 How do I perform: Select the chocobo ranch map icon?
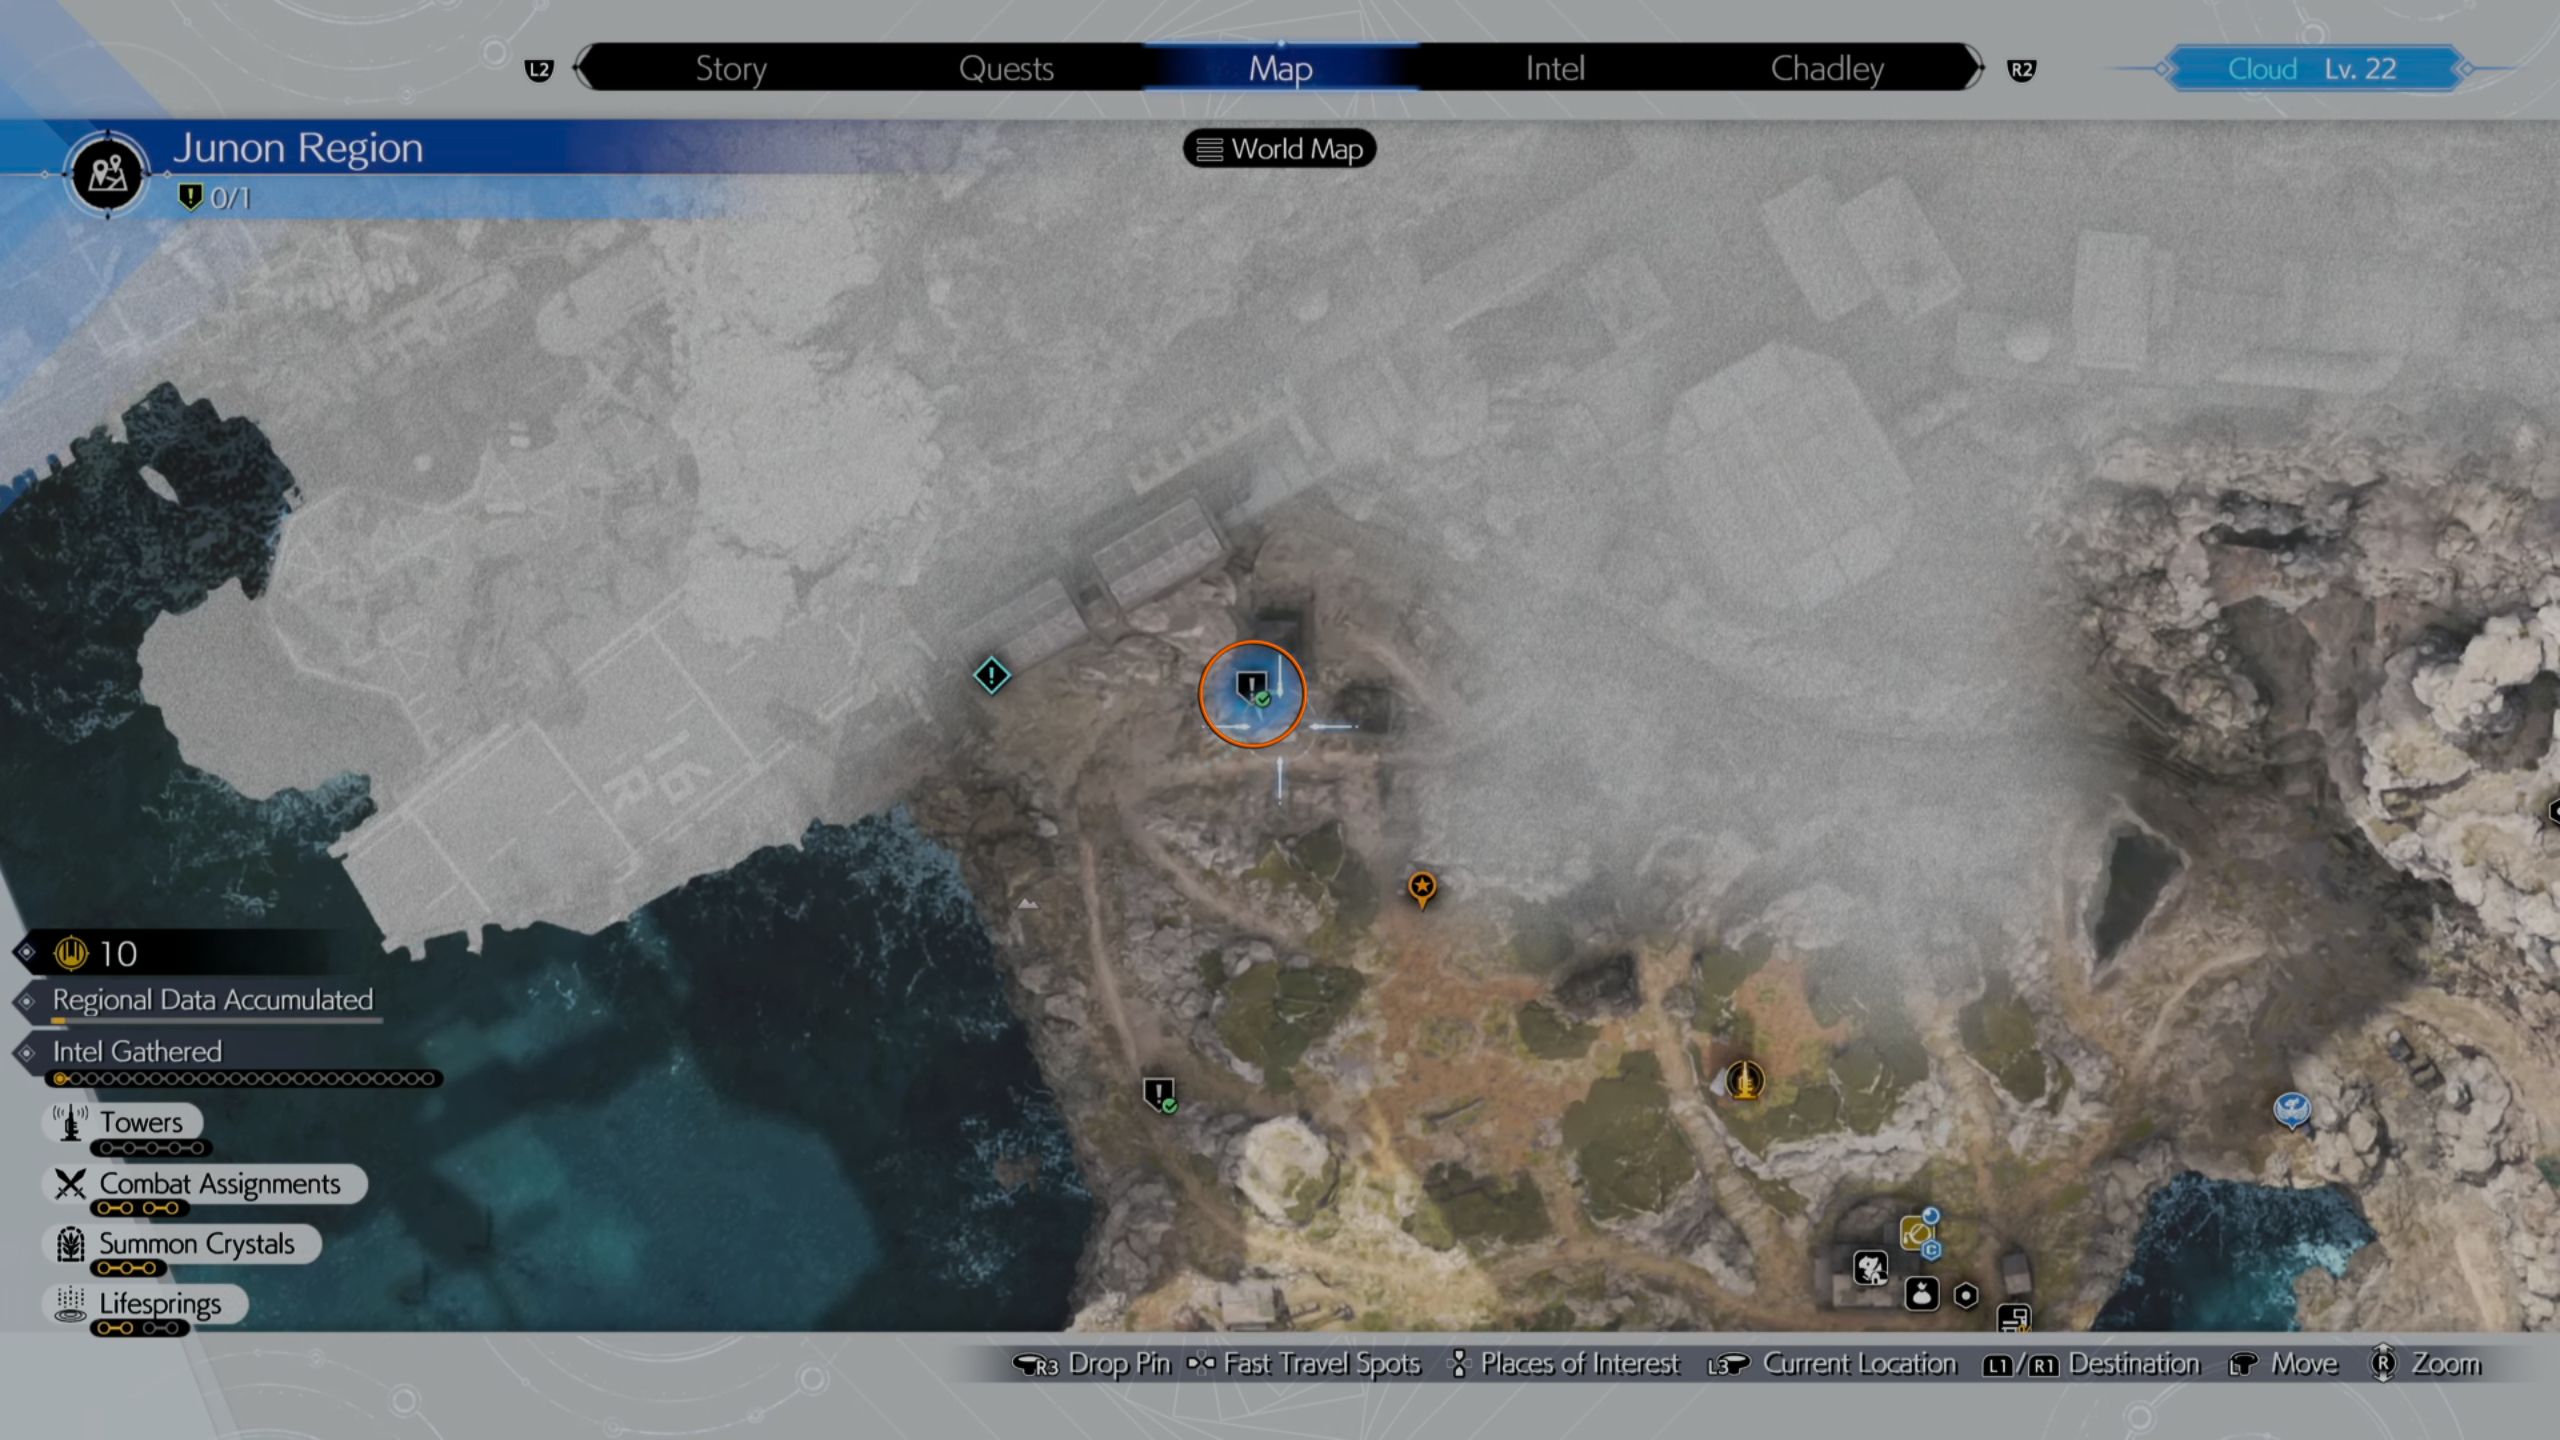tap(1871, 1269)
